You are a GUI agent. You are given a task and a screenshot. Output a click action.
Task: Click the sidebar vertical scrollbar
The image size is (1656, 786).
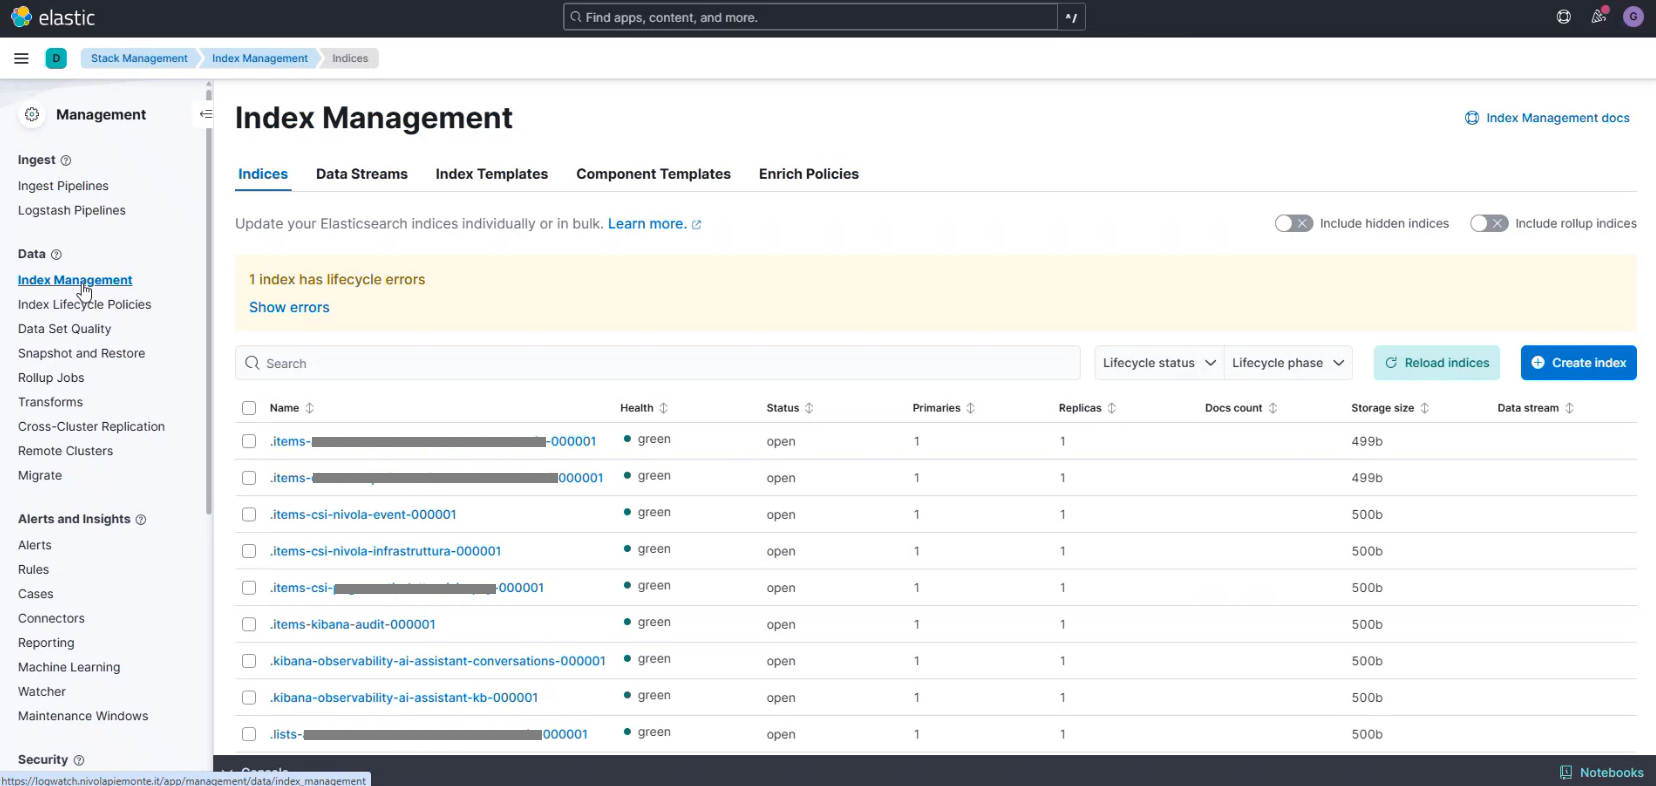point(209,300)
